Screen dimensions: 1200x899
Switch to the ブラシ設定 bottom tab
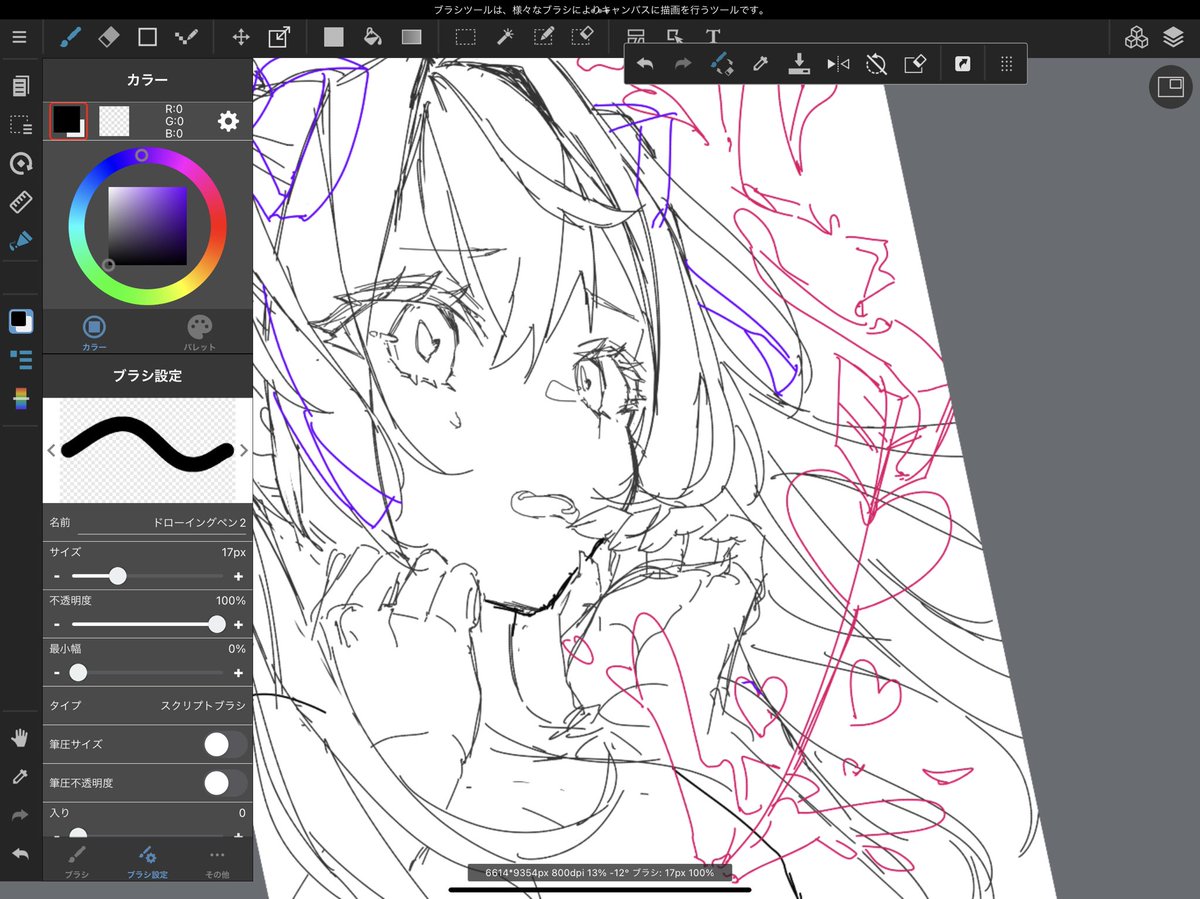[x=147, y=861]
